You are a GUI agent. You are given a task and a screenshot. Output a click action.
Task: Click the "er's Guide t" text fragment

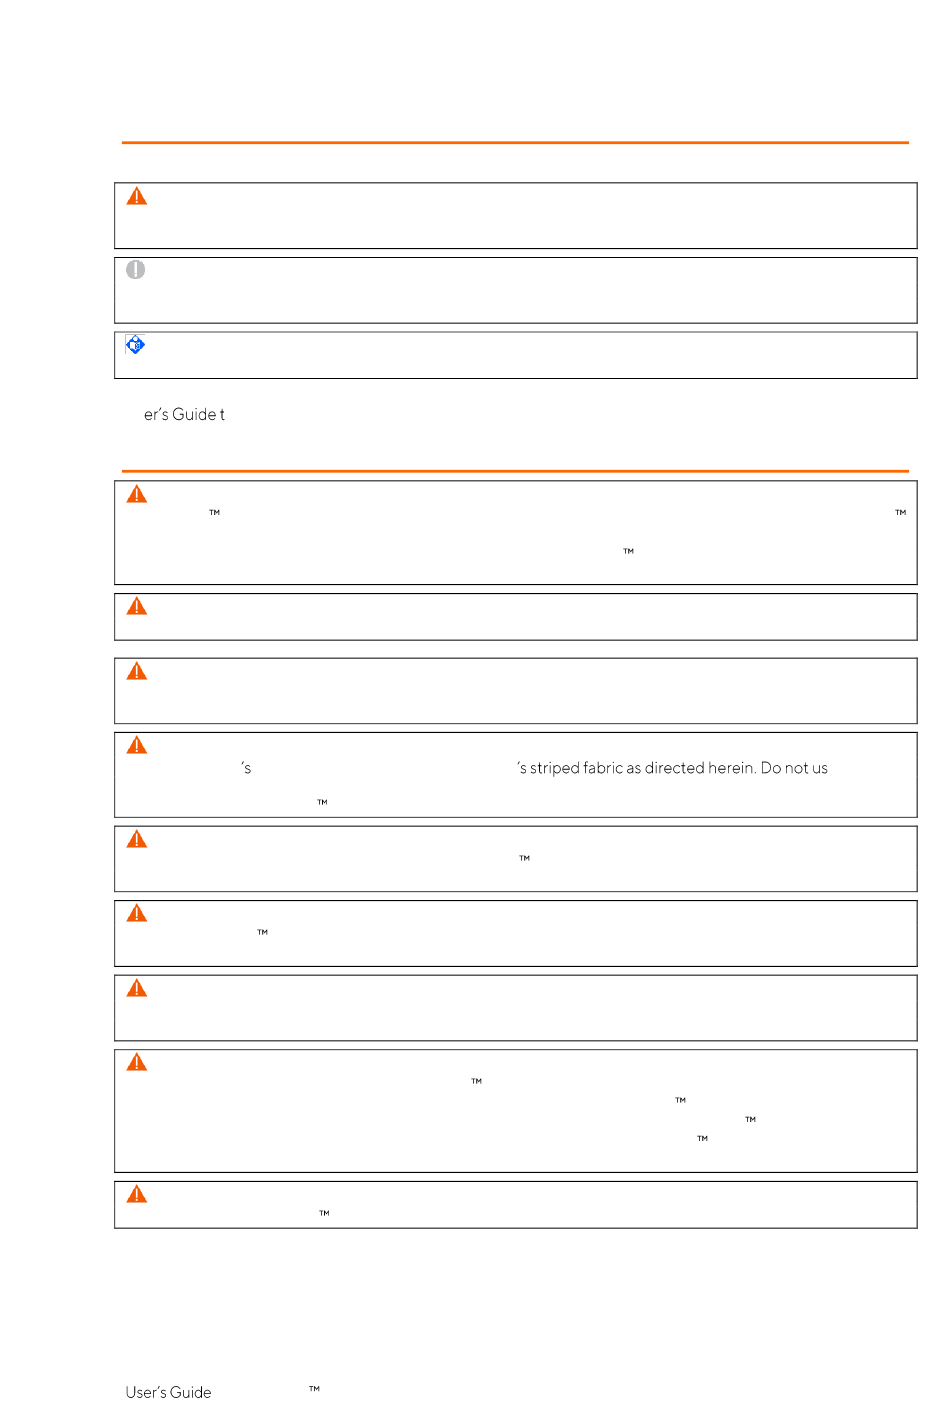pos(184,414)
